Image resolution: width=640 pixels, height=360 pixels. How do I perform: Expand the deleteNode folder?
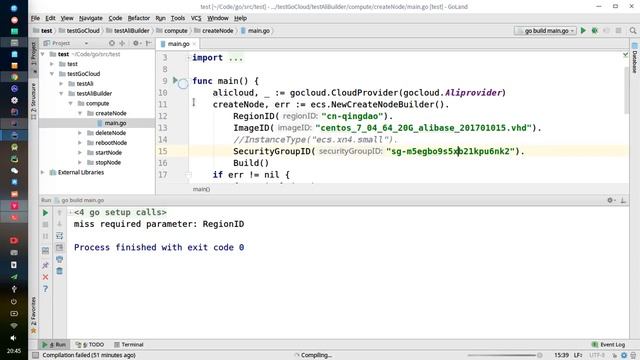80,133
